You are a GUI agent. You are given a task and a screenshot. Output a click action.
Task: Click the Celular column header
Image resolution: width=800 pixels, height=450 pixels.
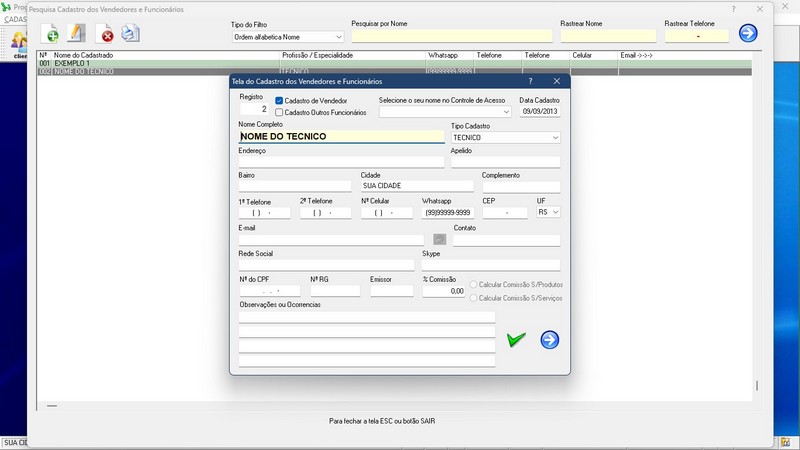[582, 55]
